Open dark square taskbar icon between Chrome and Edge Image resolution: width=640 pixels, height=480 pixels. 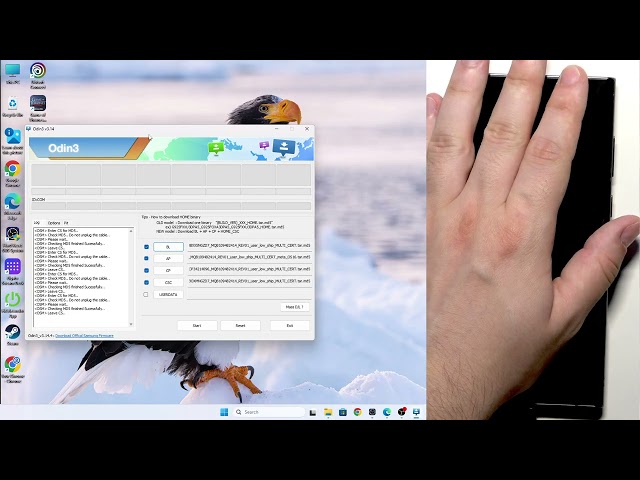point(372,412)
